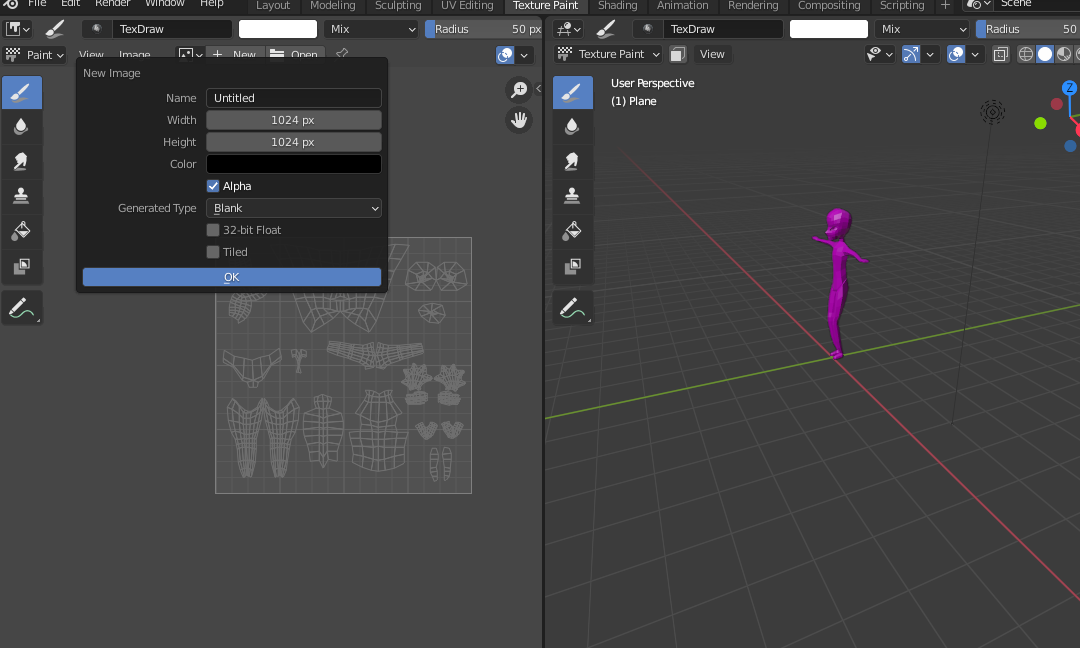Select material preview shading mode
Screen dimensions: 1080x648
pyautogui.click(x=1063, y=54)
